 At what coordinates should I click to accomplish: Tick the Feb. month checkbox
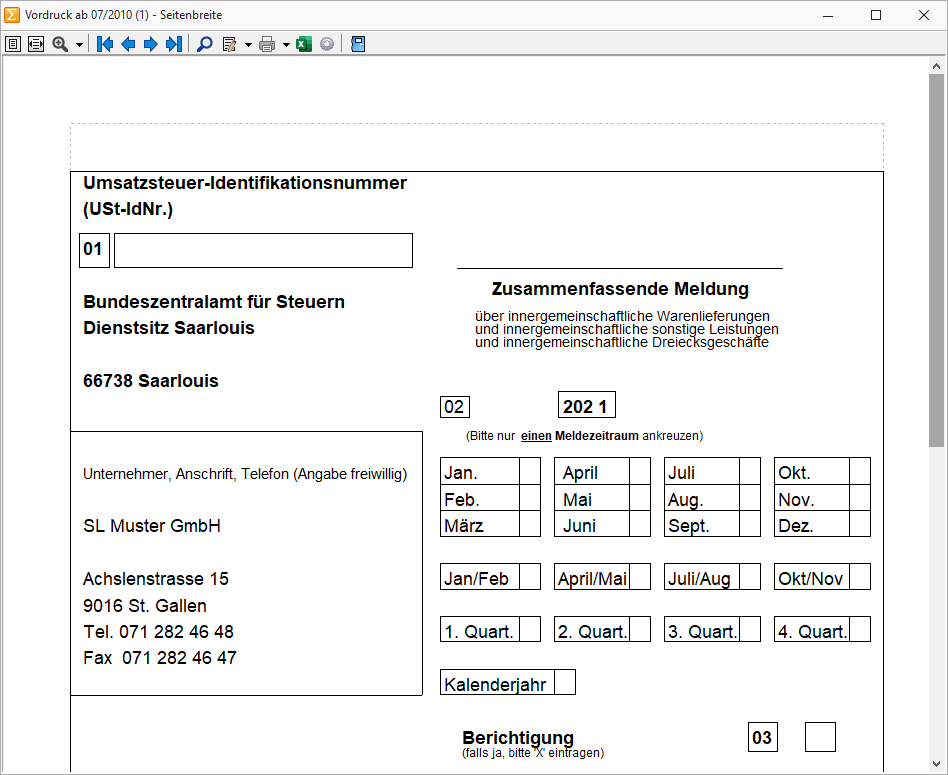click(x=530, y=498)
